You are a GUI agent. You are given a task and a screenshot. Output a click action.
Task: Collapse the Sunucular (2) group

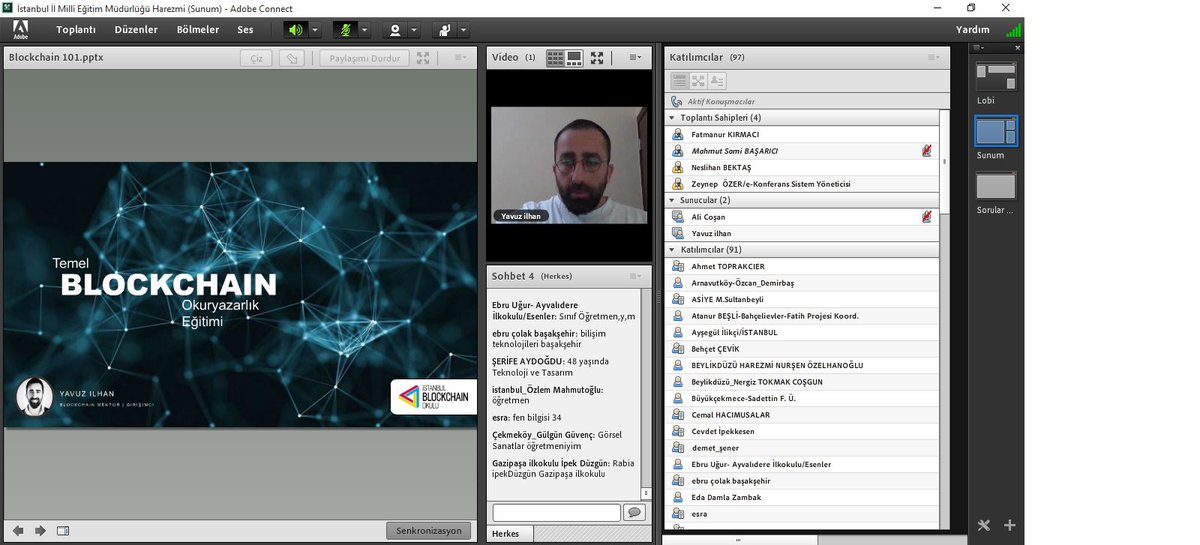point(673,200)
